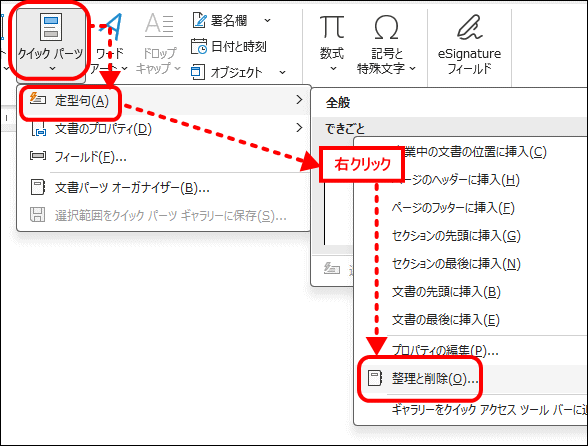Click the 全般 category header
The height and width of the screenshot is (446, 588).
(x=338, y=102)
